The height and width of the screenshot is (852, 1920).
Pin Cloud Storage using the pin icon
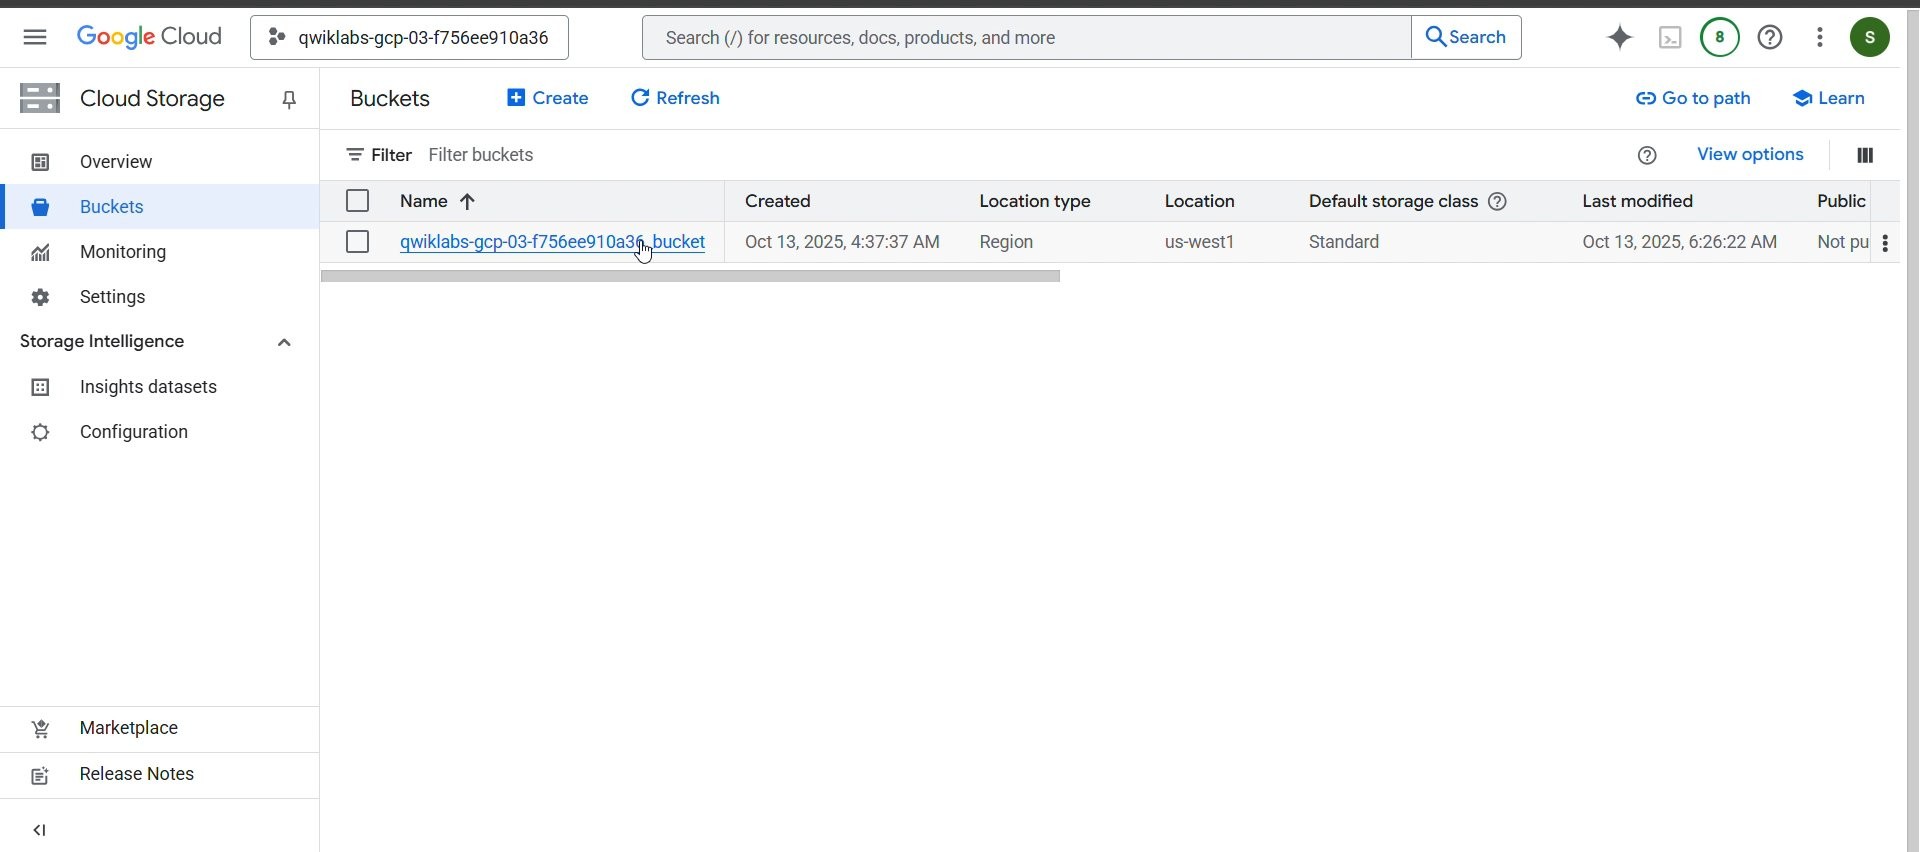click(289, 99)
